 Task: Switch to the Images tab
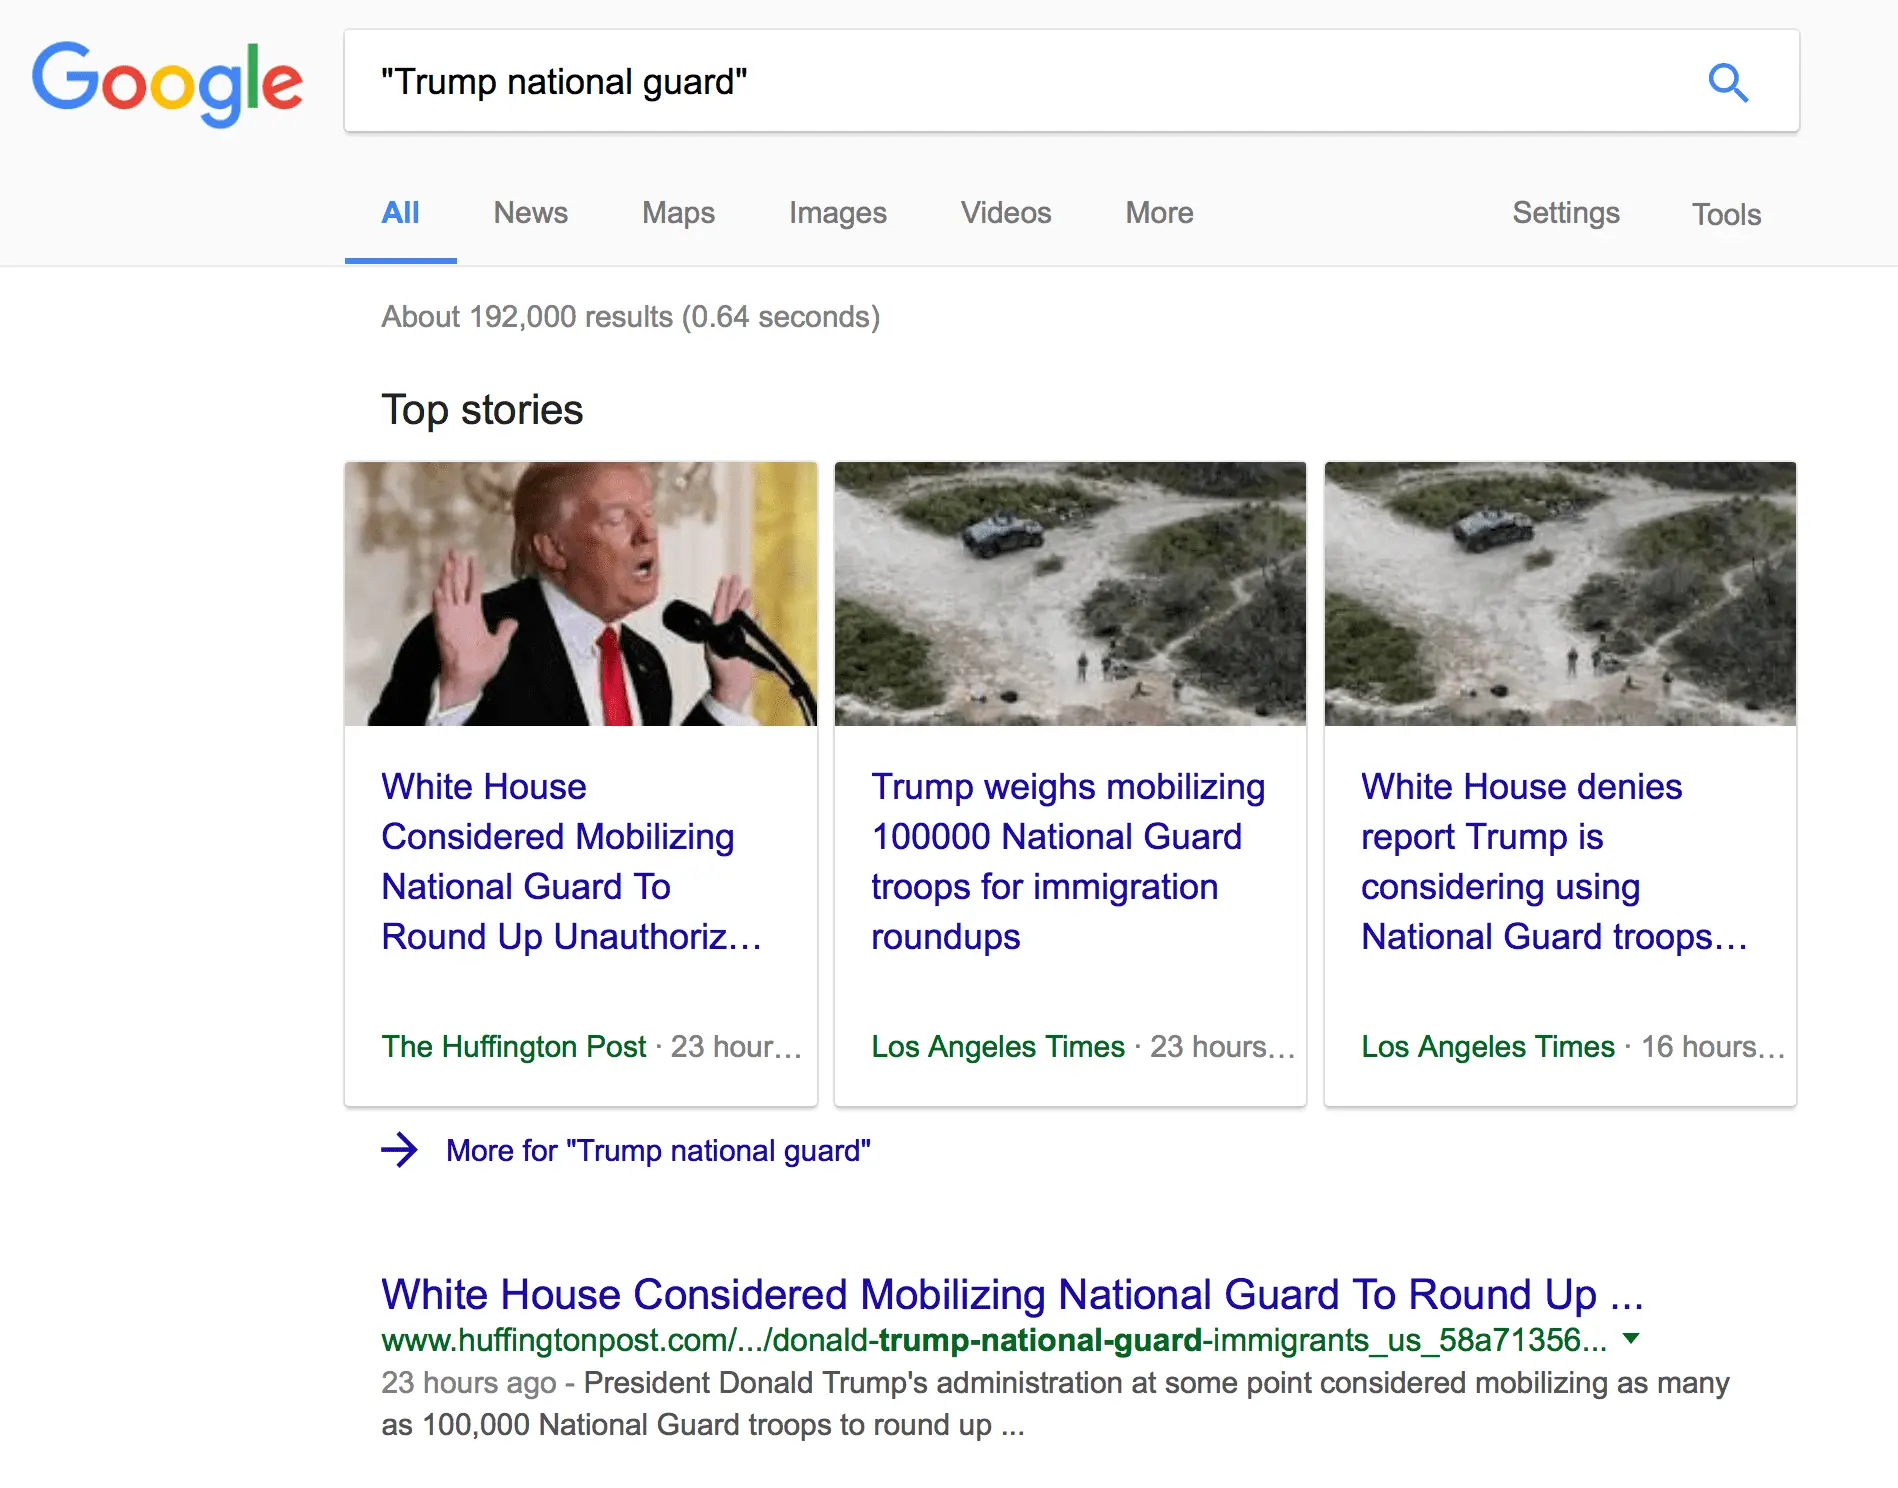pos(837,213)
